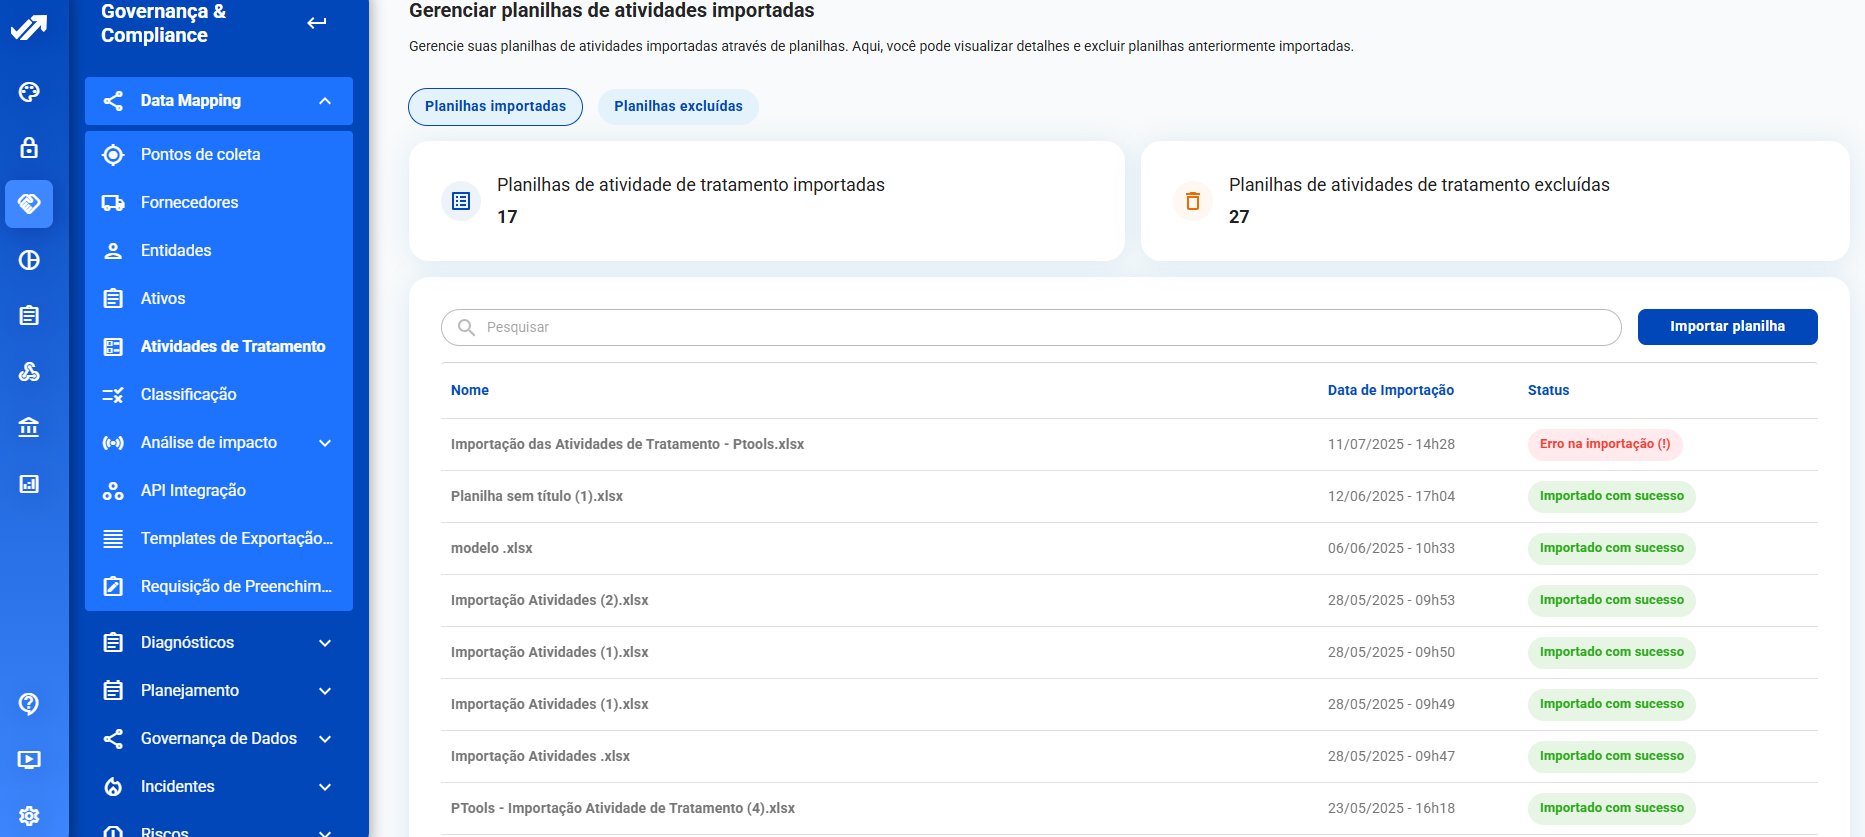
Task: Click the Importar planilha button
Action: click(x=1727, y=327)
